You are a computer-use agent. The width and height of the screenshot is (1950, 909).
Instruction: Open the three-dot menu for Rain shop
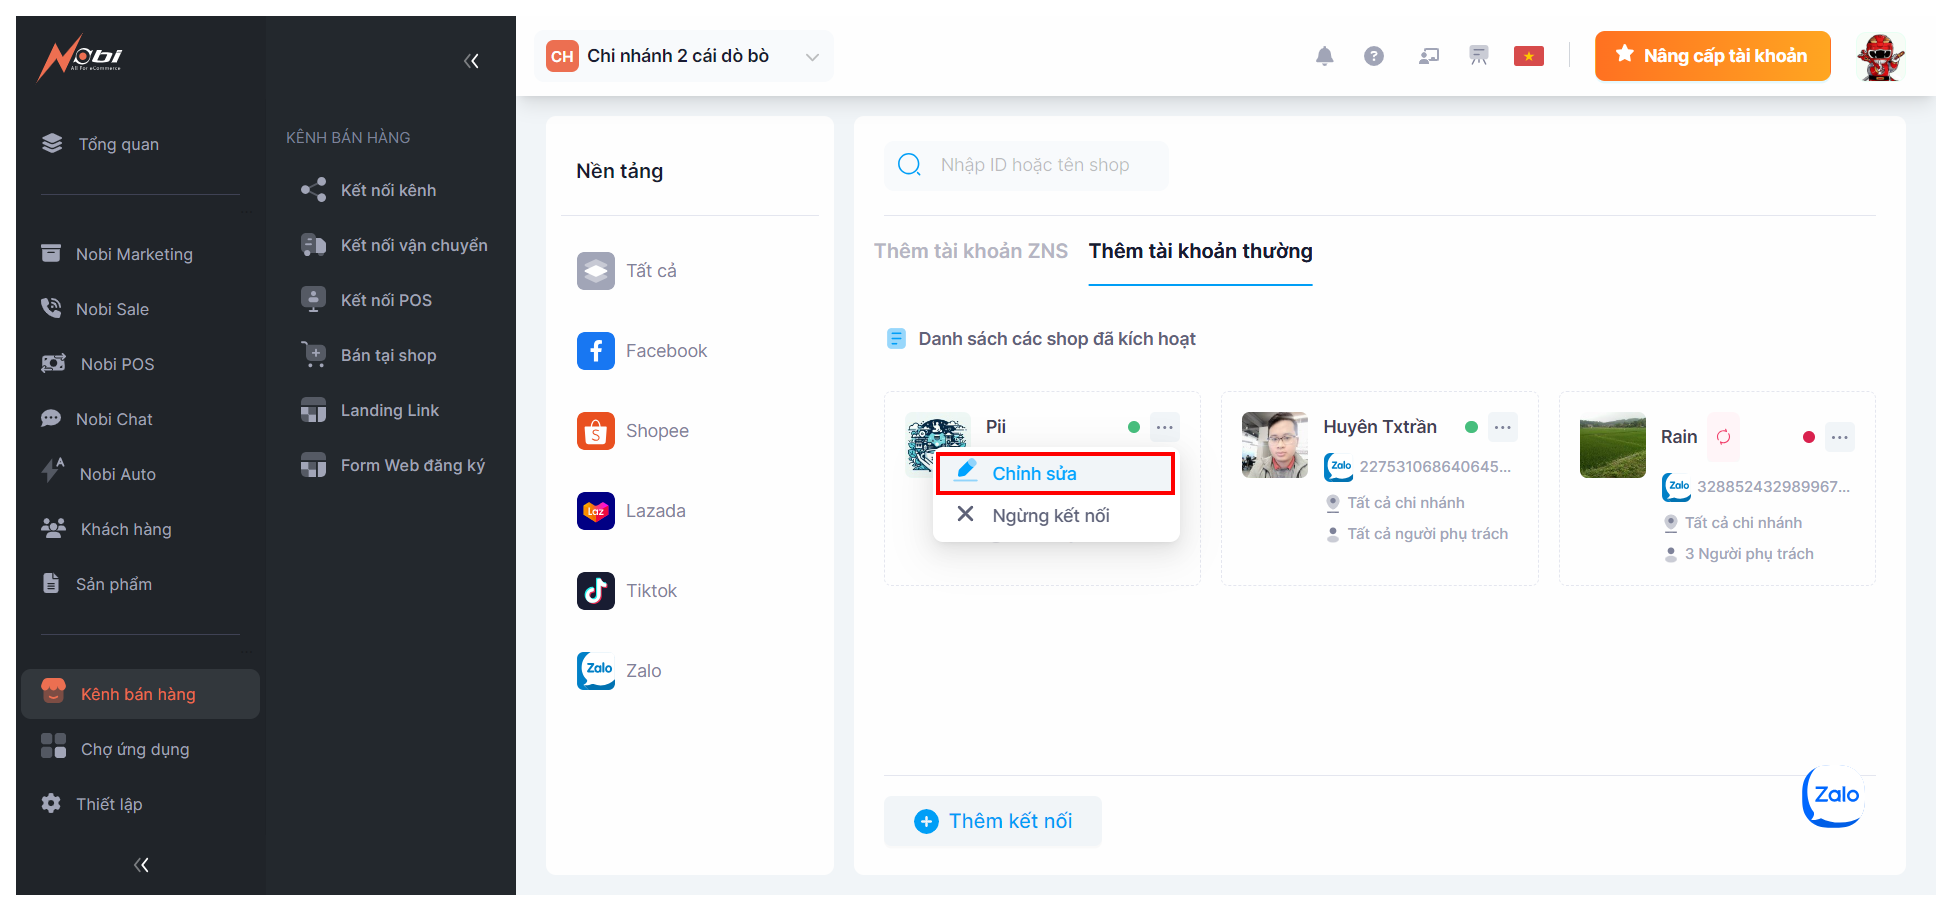(1839, 437)
